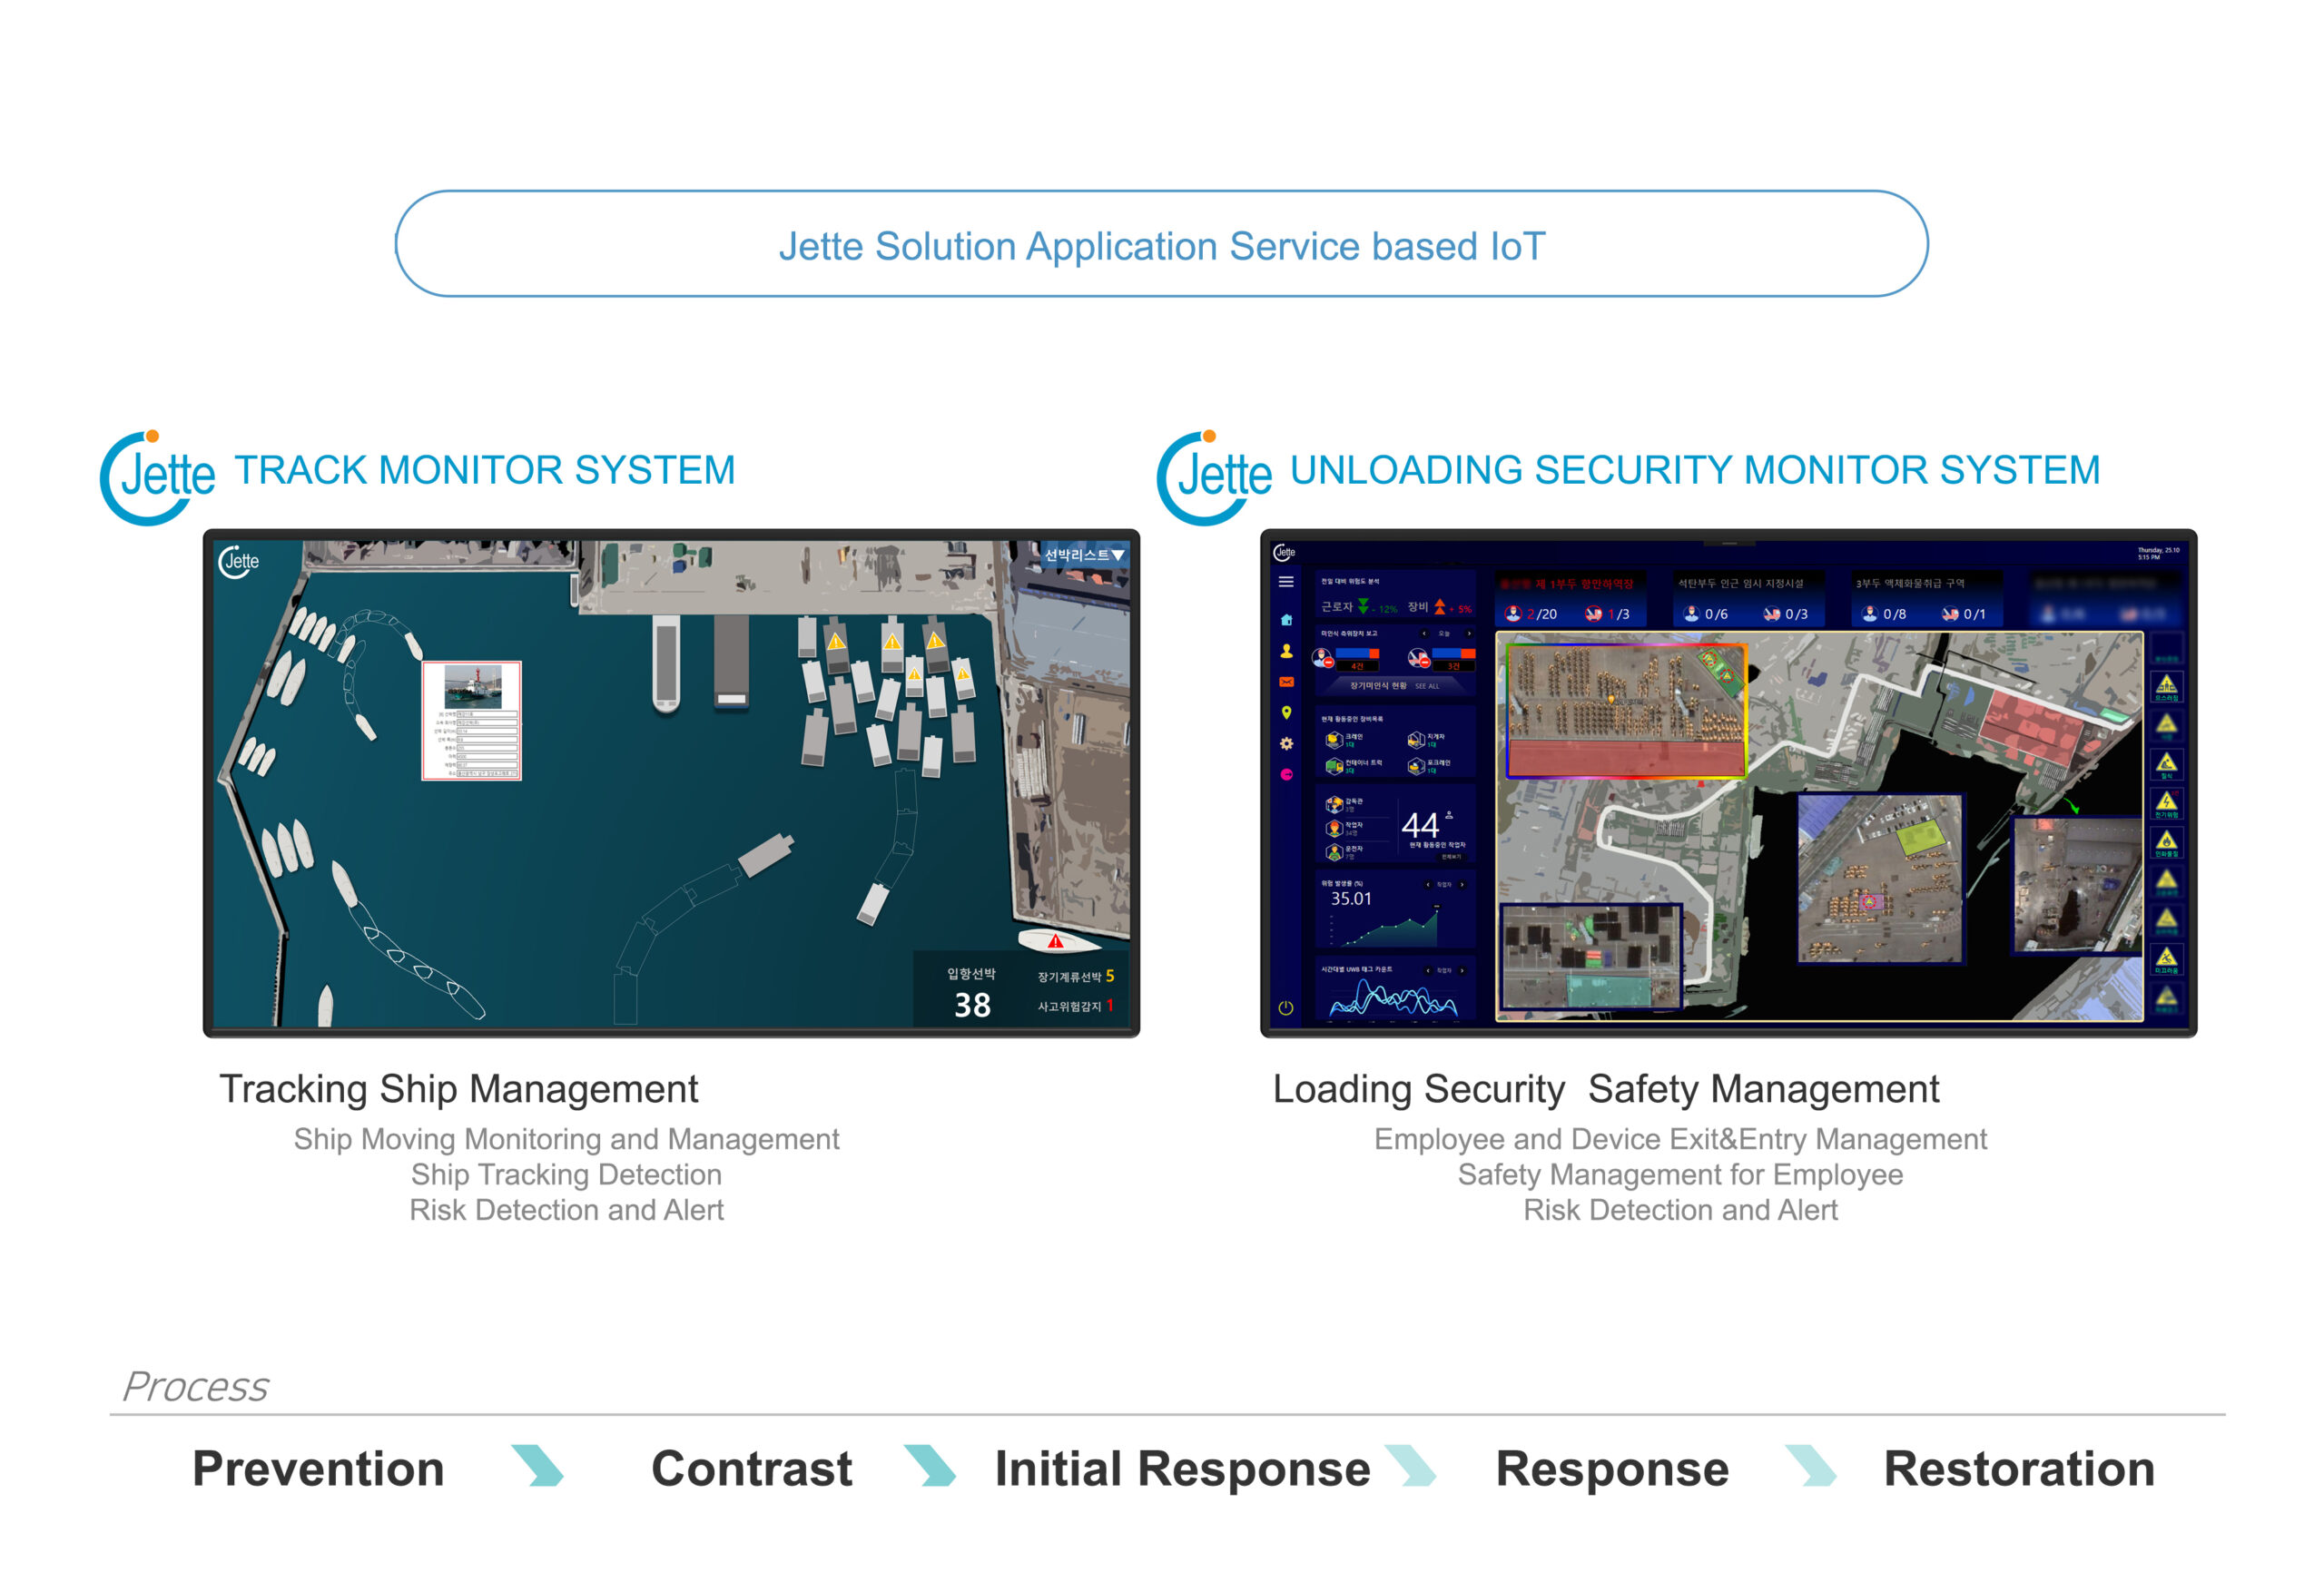Click the Loading Security Safety Management caption
2324x1572 pixels.
coord(1605,1089)
